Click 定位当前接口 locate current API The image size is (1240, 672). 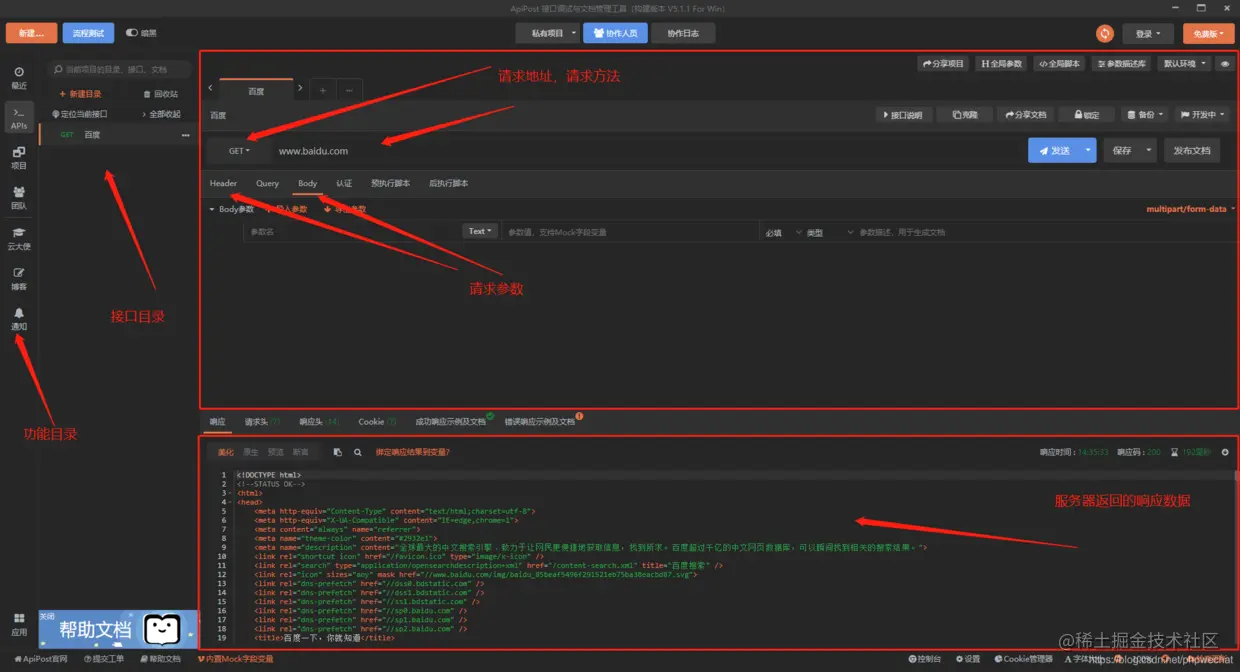[x=78, y=114]
